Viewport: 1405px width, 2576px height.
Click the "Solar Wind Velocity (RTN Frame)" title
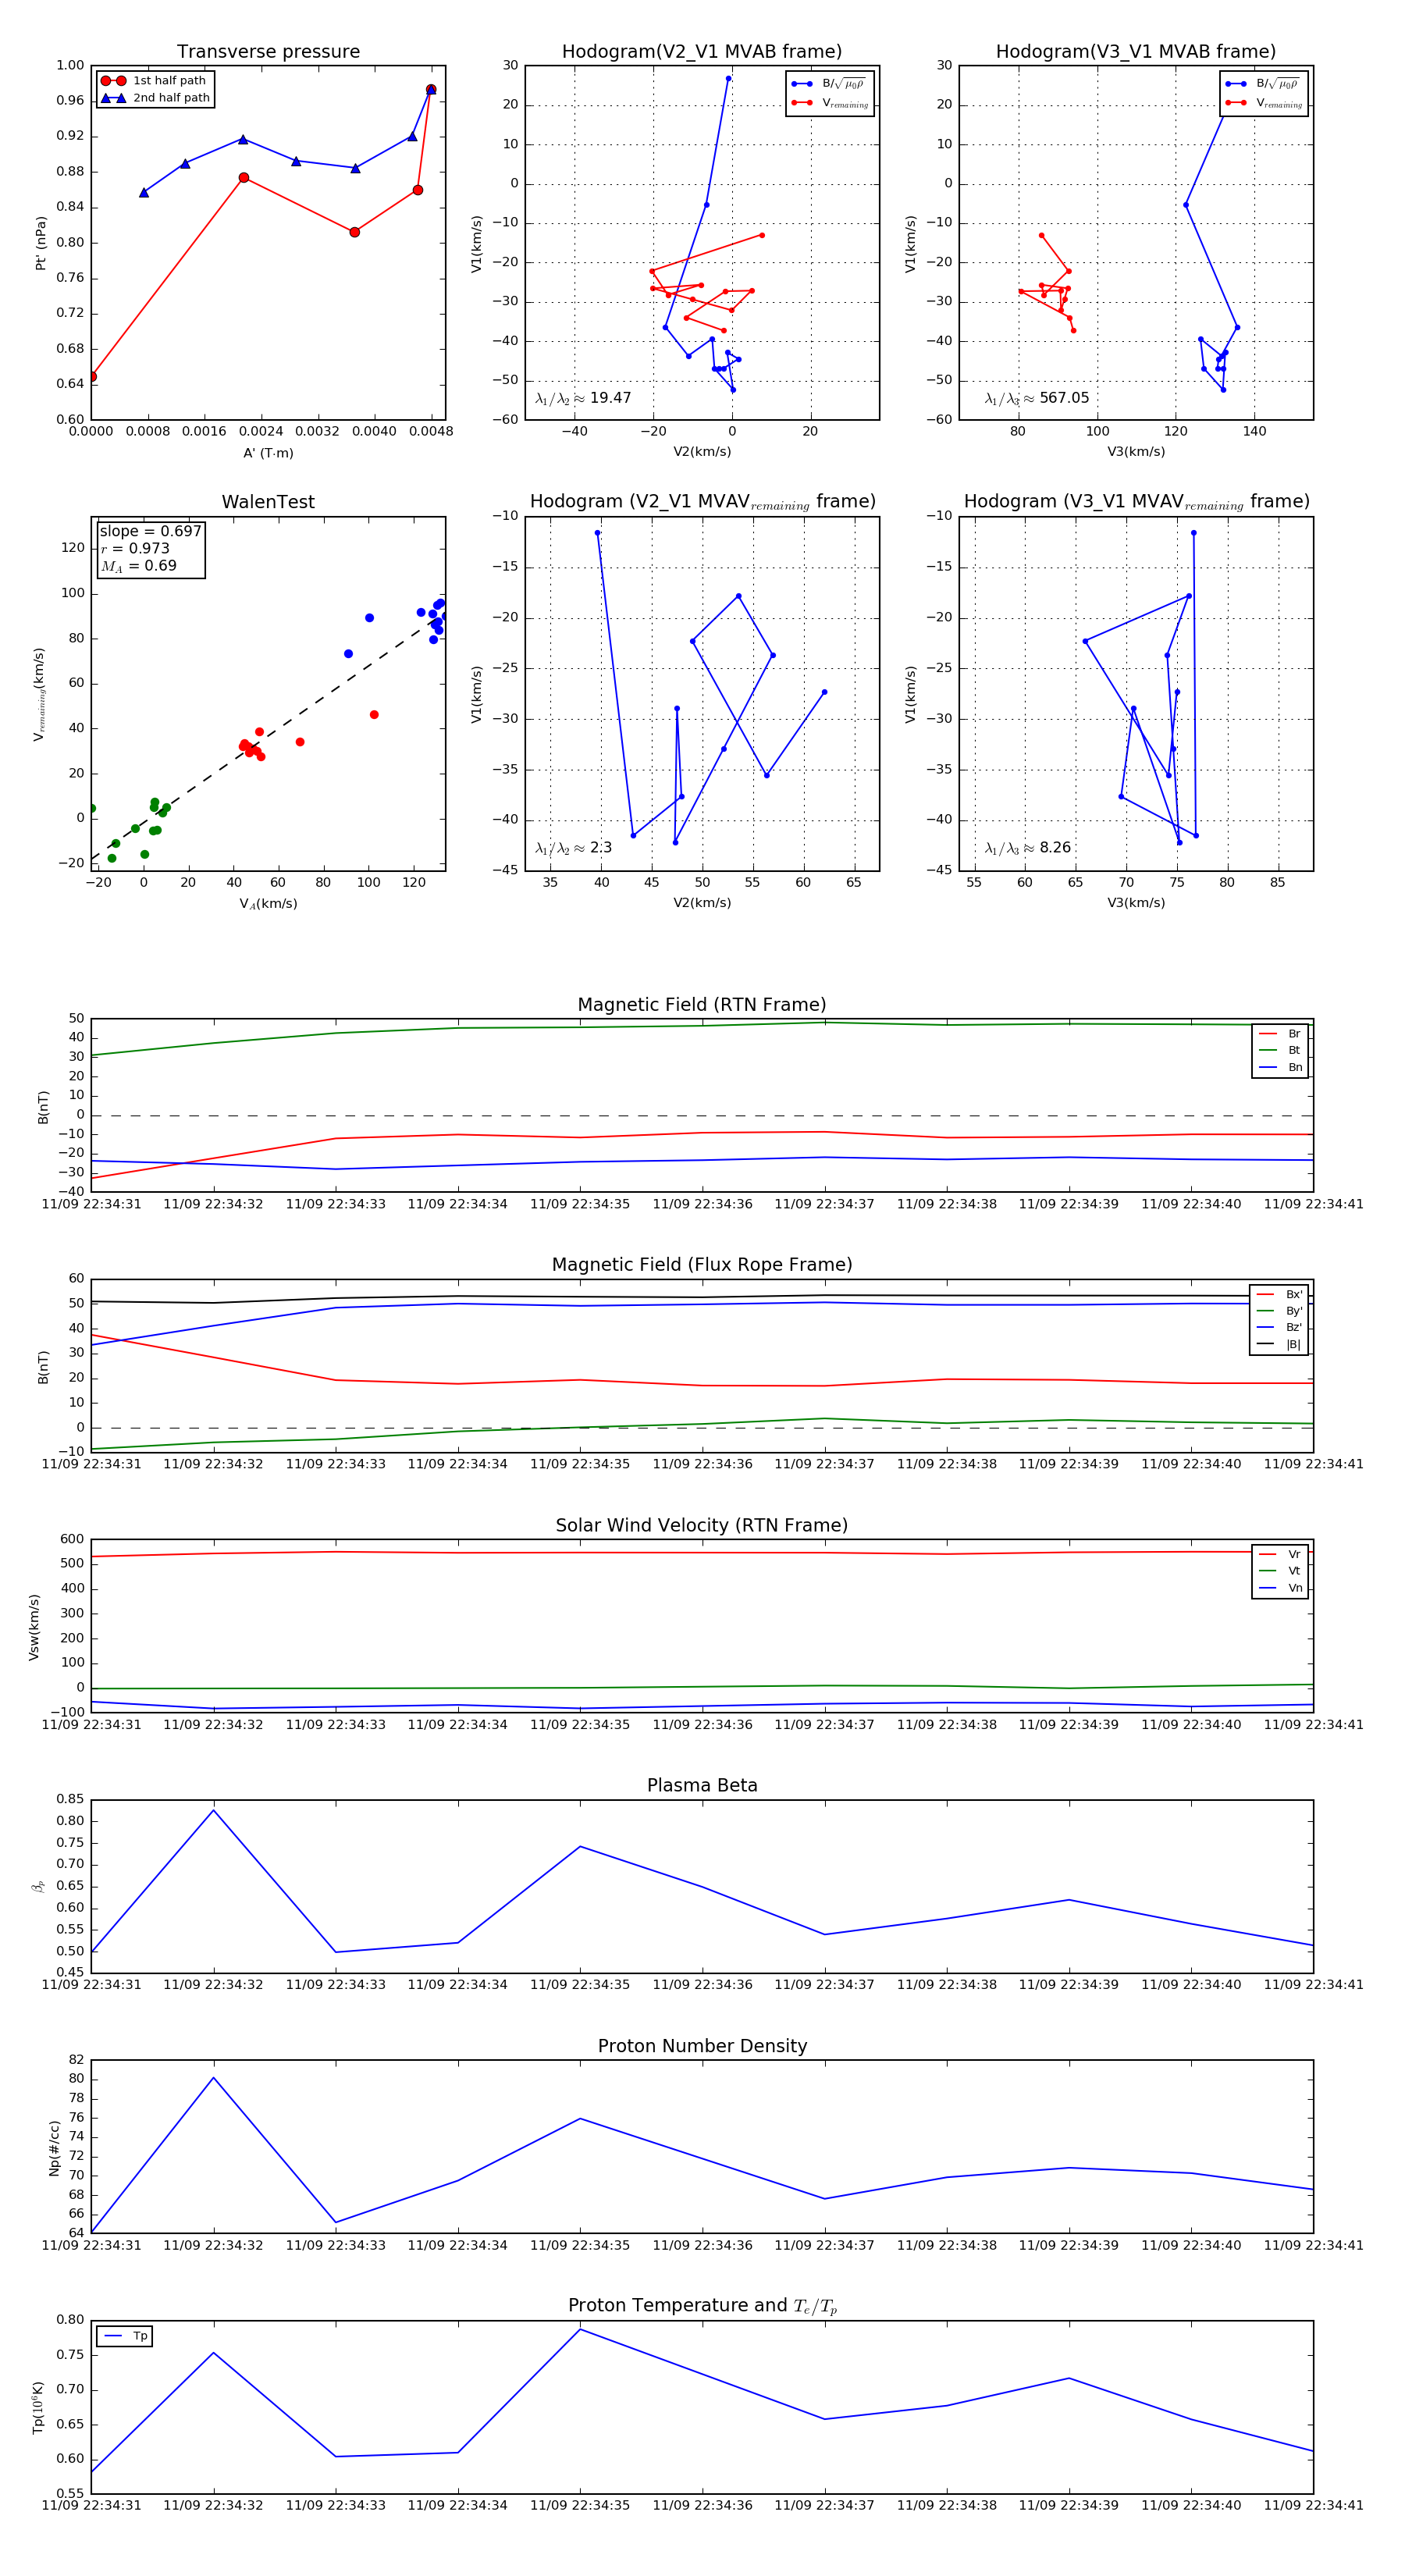click(x=702, y=1526)
